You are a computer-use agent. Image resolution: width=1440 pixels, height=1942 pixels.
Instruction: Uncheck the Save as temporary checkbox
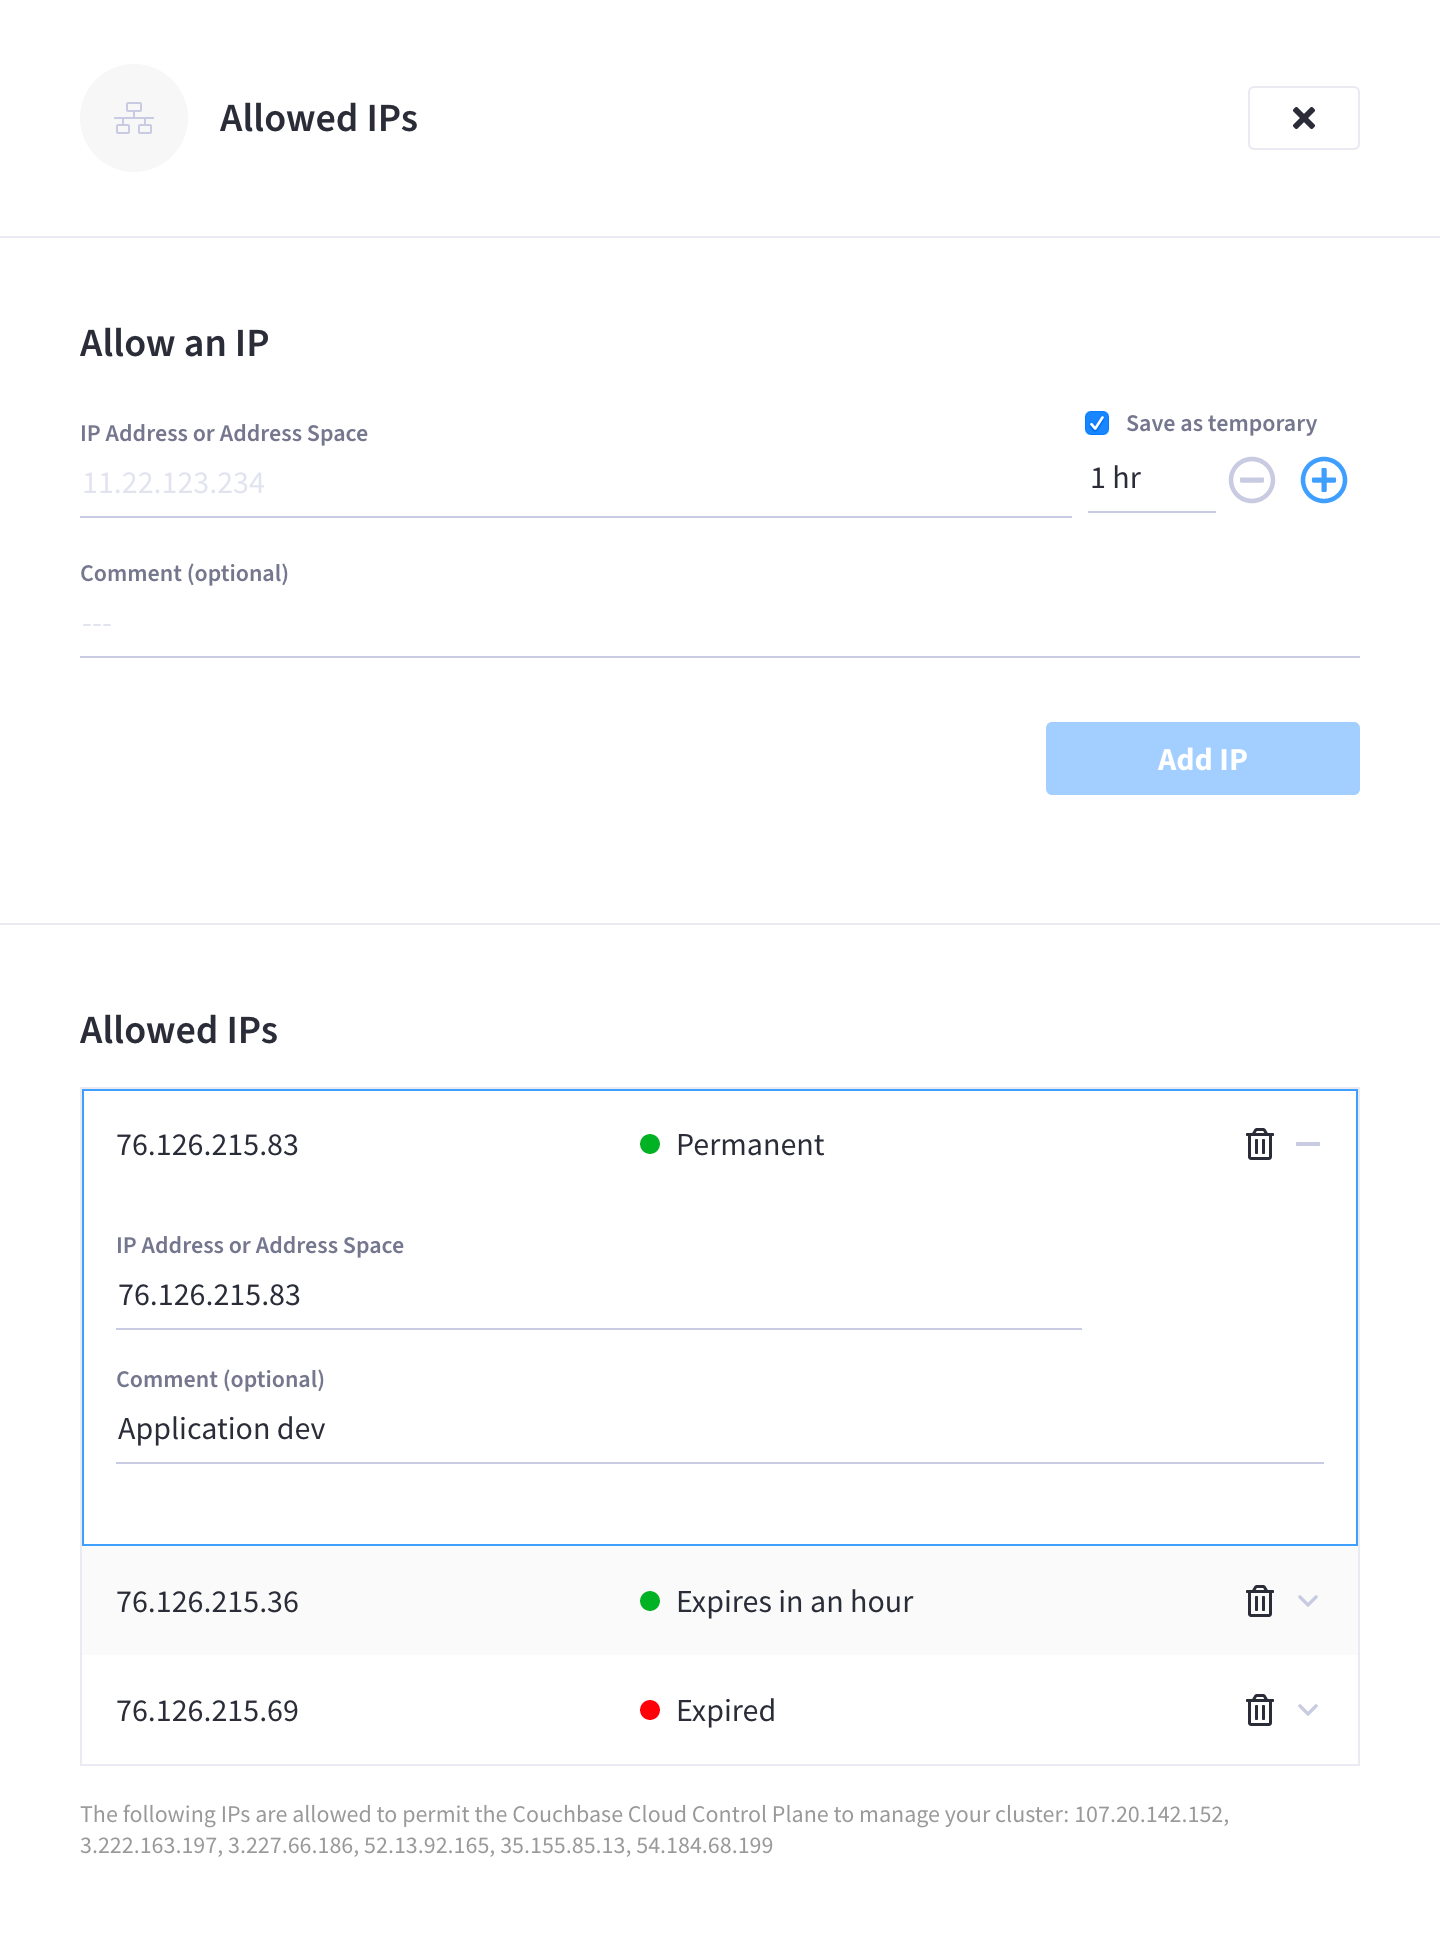click(1097, 423)
